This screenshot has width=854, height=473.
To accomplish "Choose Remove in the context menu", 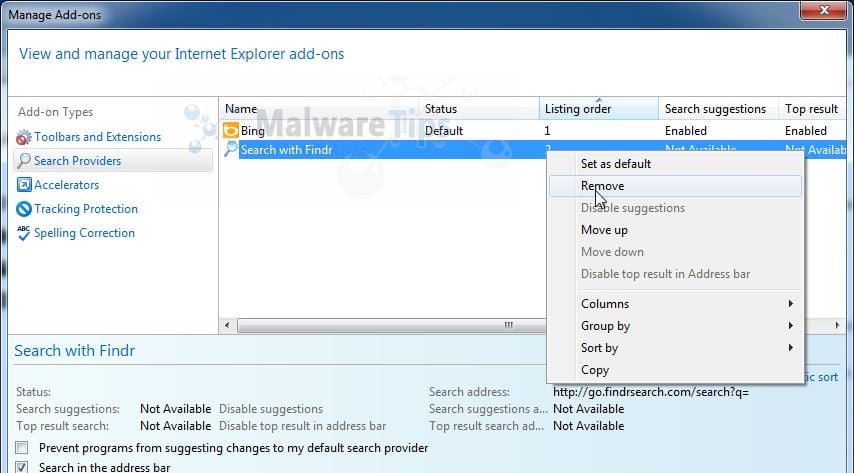I will click(675, 186).
